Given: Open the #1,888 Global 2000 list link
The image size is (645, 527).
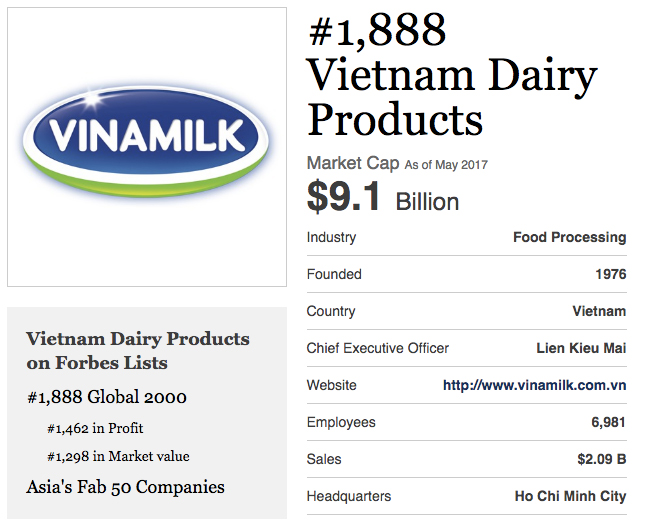Looking at the screenshot, I should tap(107, 397).
